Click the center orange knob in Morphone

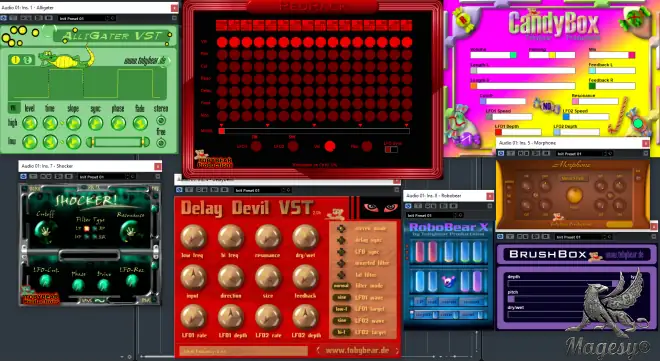[574, 195]
